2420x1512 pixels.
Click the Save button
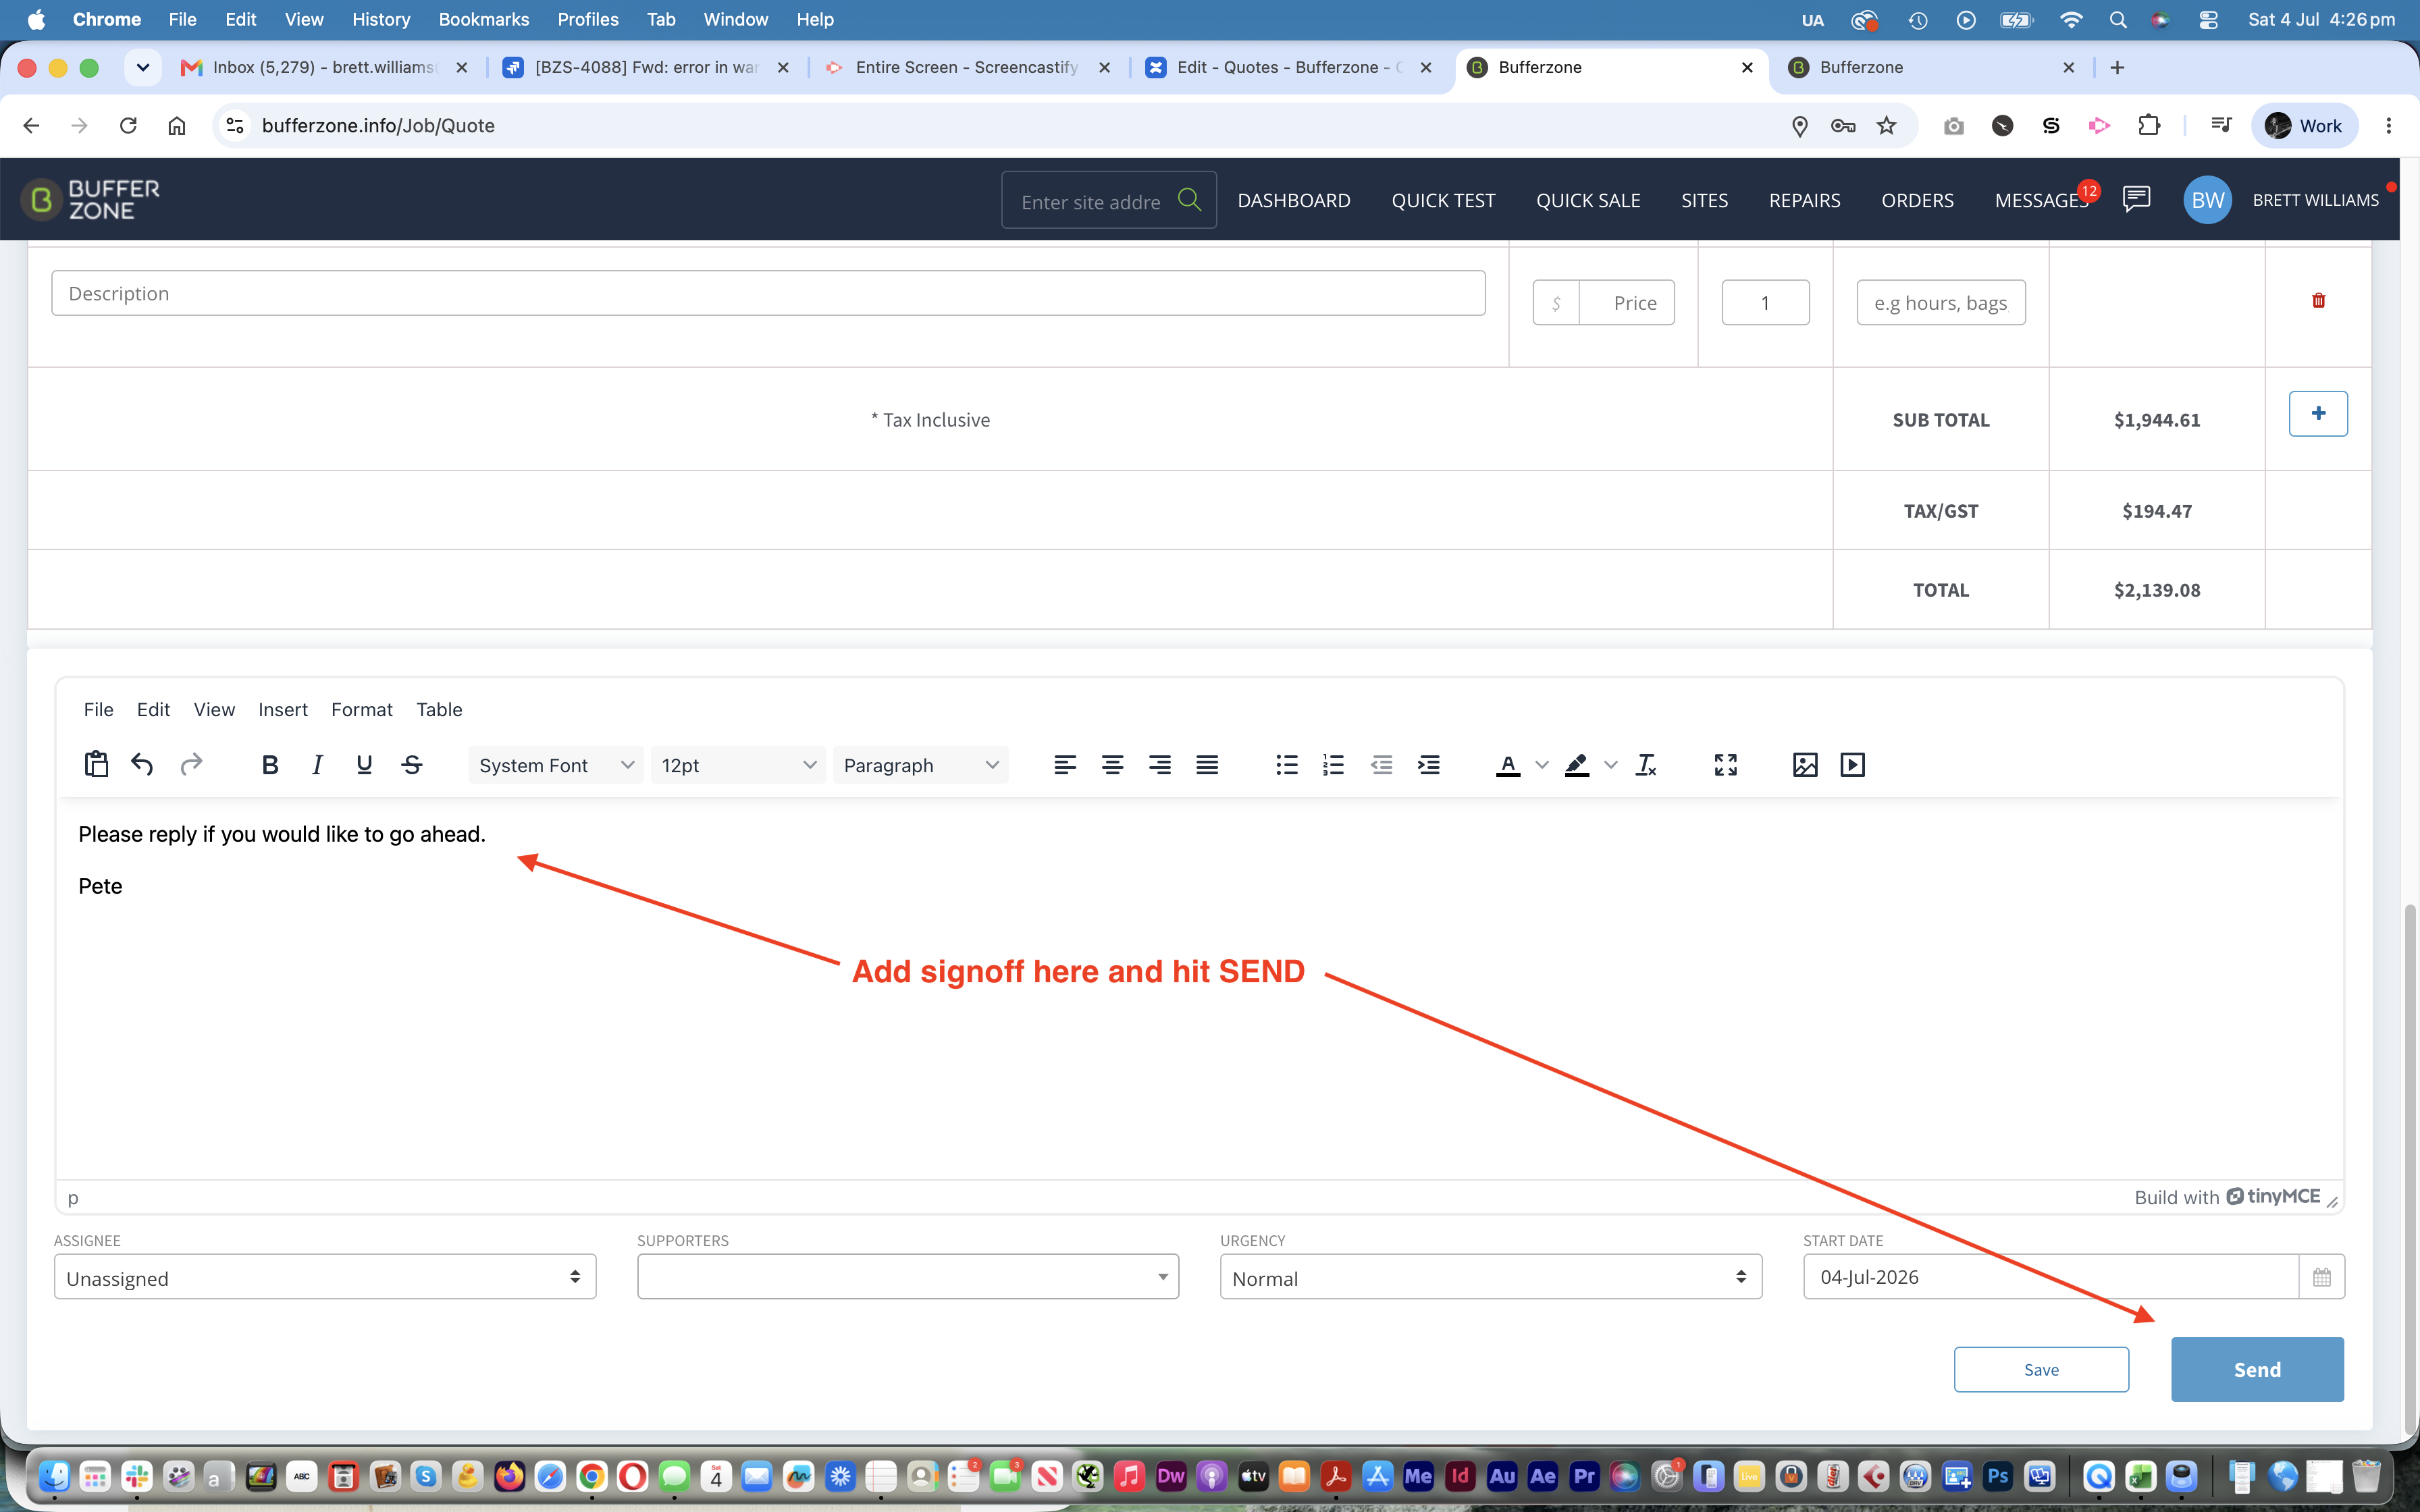pyautogui.click(x=2041, y=1369)
